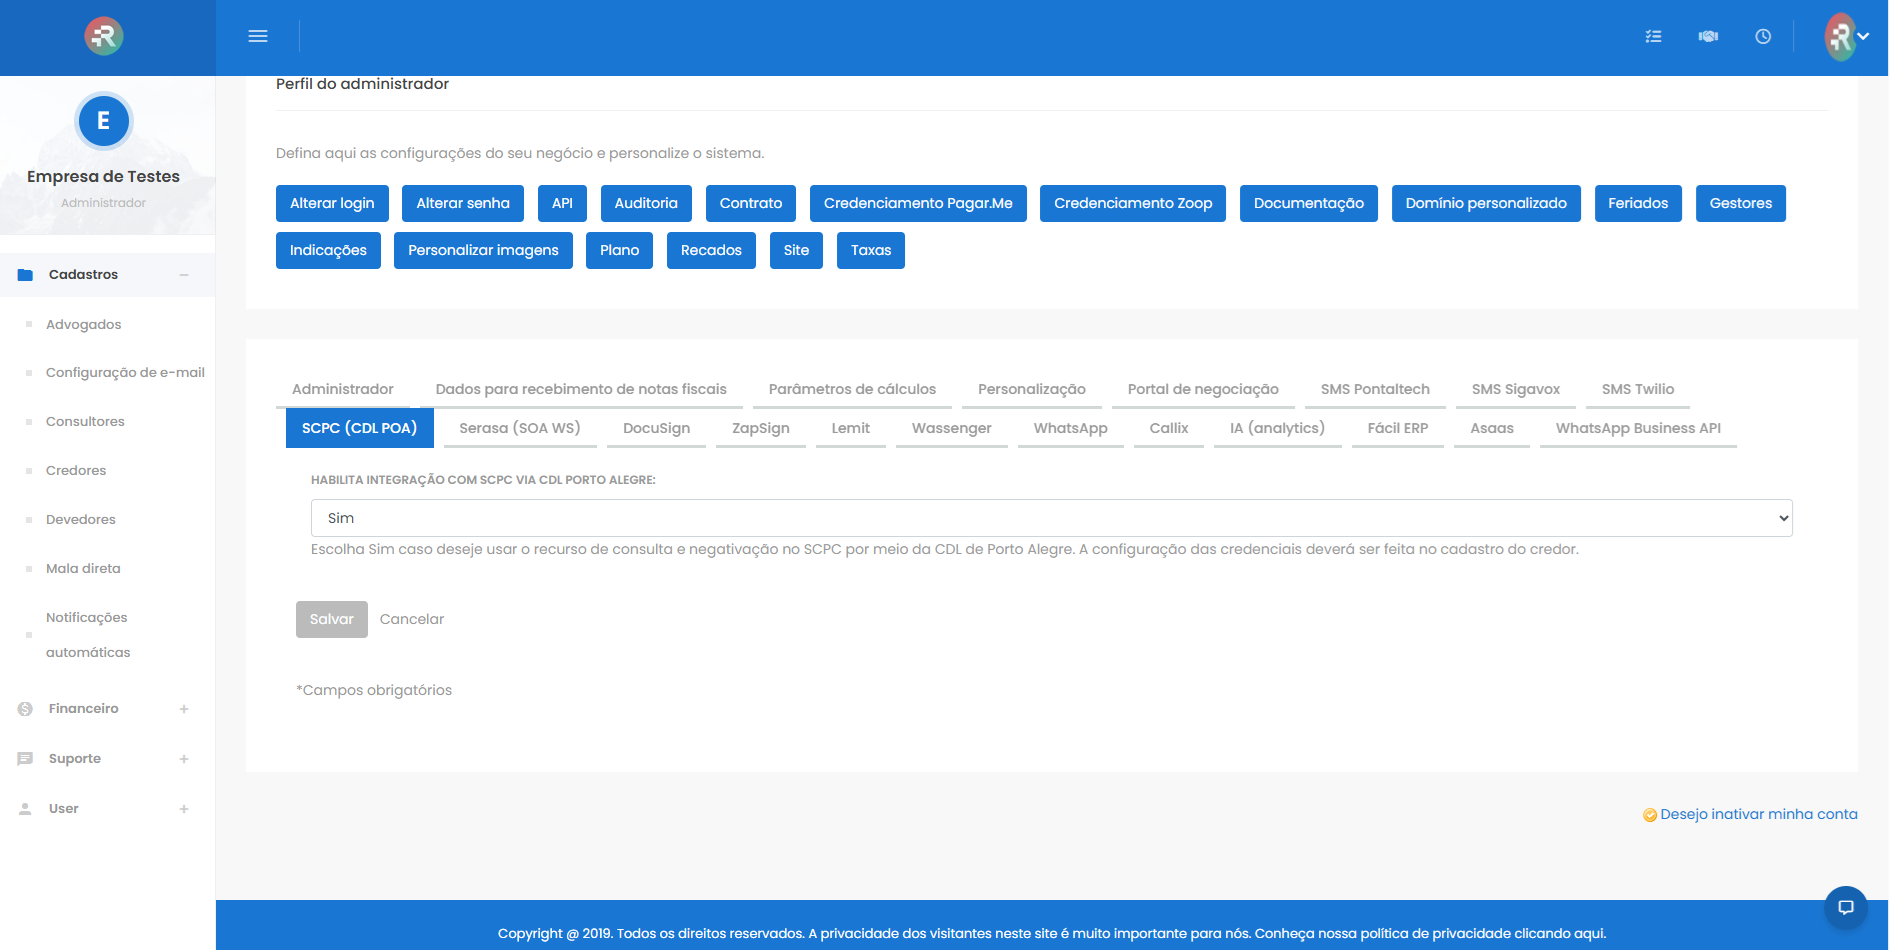
Task: Open the clock history icon
Action: pyautogui.click(x=1763, y=36)
